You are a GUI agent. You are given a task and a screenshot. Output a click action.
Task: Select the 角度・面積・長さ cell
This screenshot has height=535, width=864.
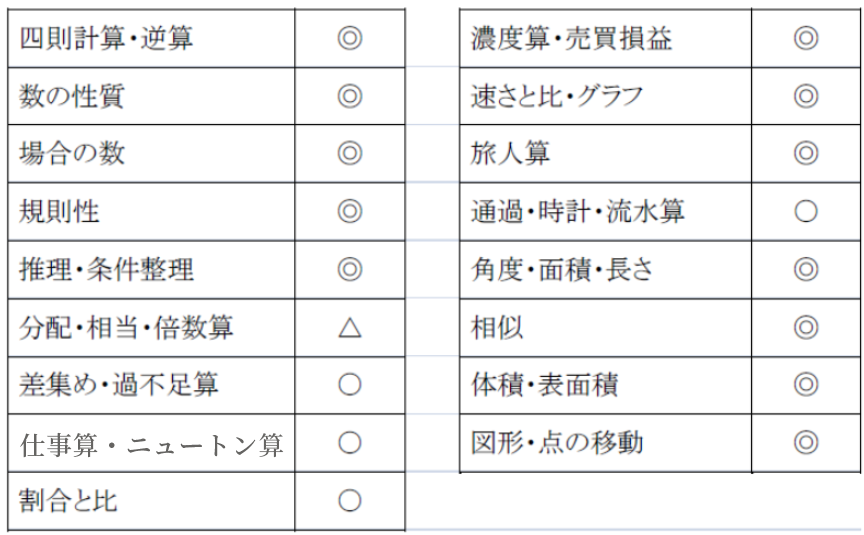click(606, 269)
